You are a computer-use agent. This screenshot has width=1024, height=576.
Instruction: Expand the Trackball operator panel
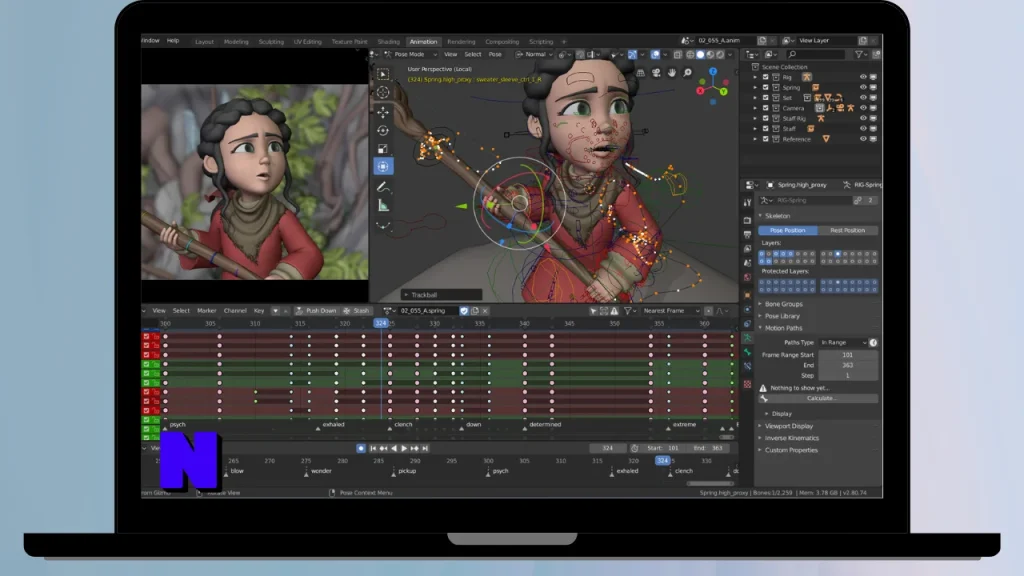(x=441, y=295)
